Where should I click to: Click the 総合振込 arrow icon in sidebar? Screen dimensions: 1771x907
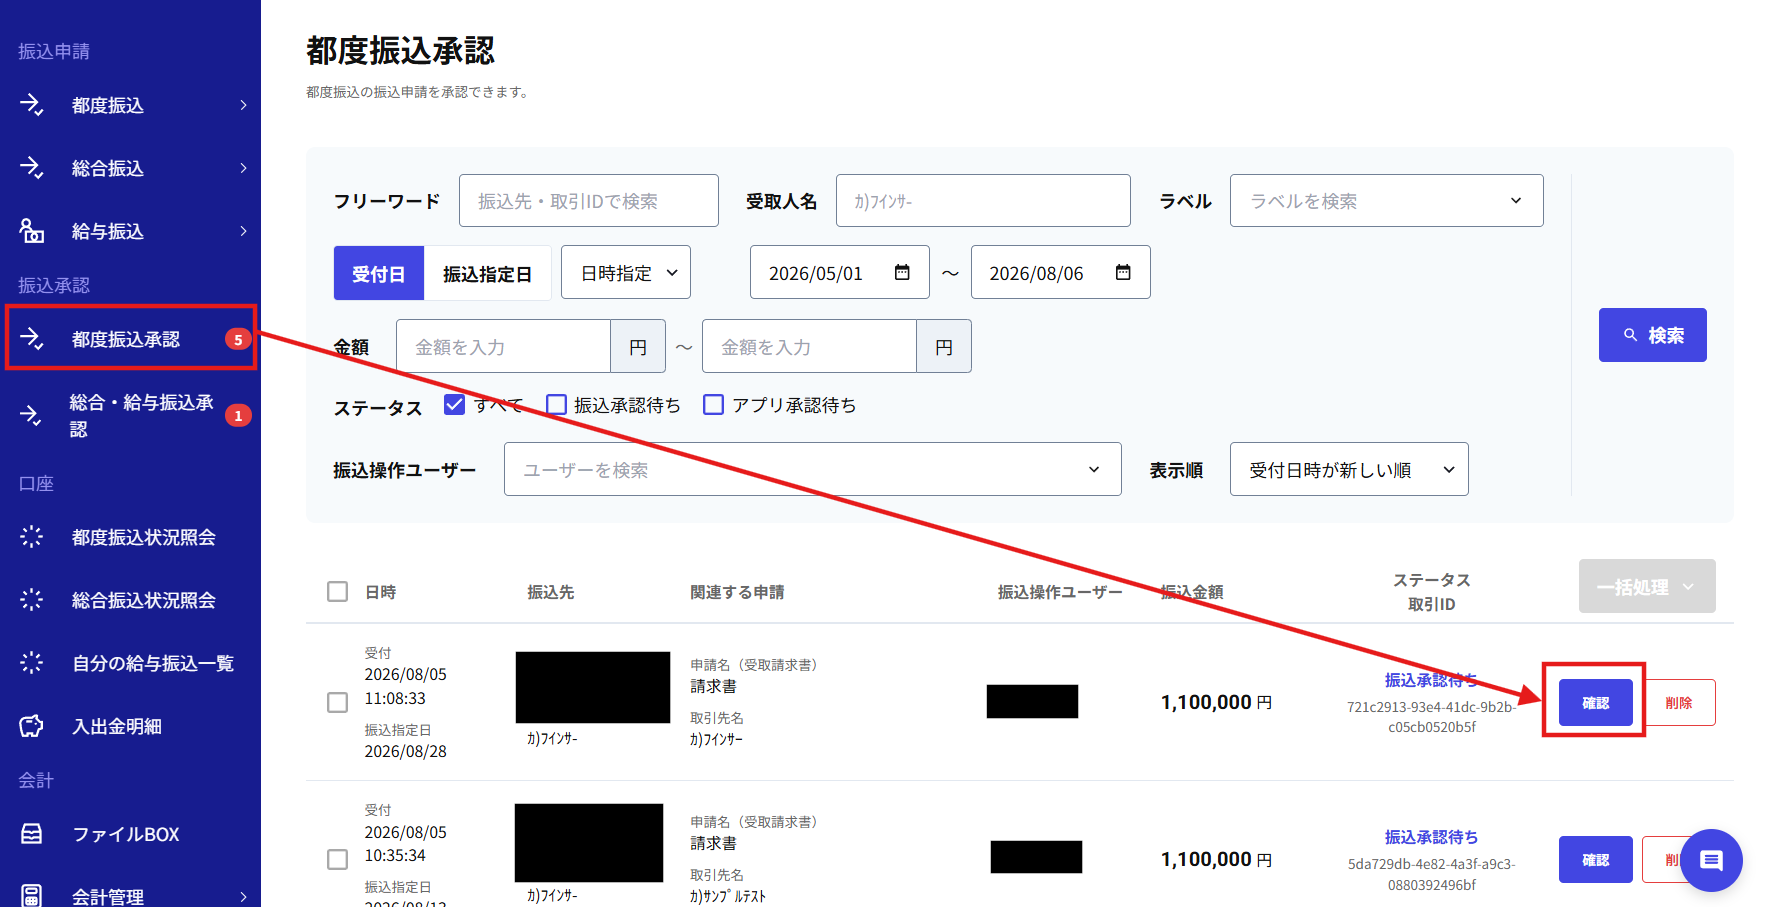coord(32,168)
